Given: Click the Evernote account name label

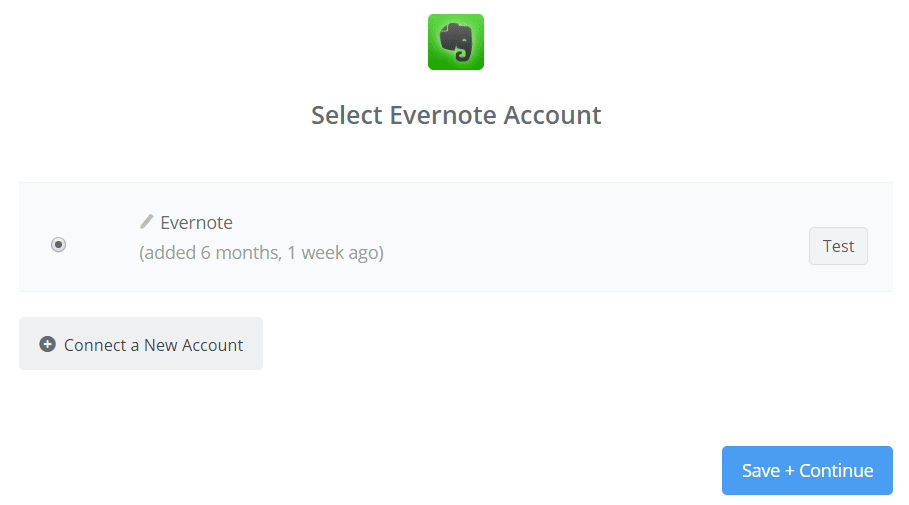Looking at the screenshot, I should (196, 222).
